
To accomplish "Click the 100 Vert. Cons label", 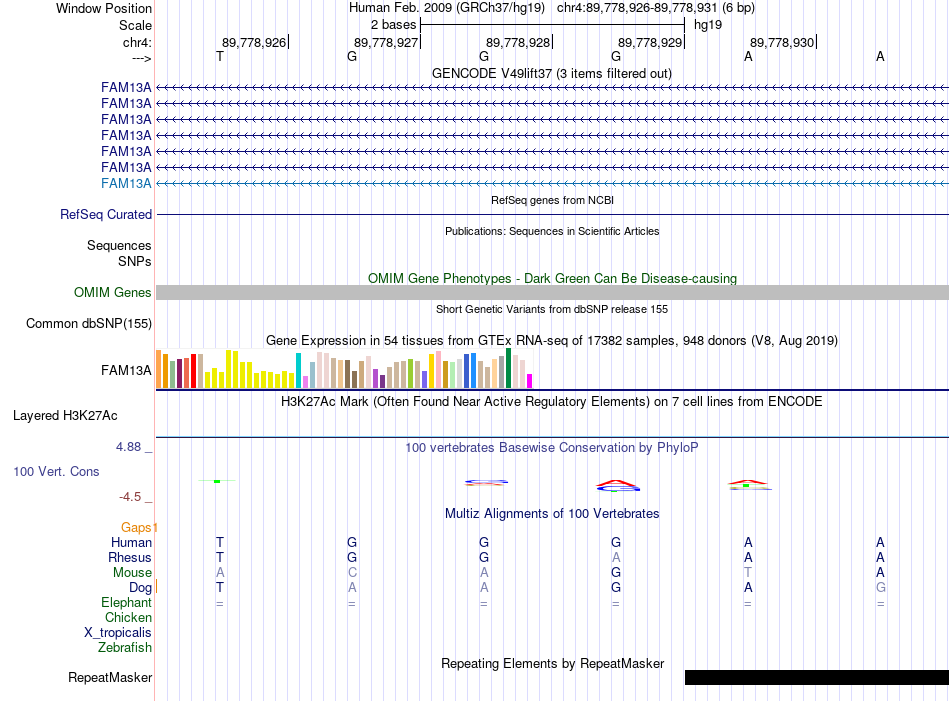I will click(x=56, y=471).
